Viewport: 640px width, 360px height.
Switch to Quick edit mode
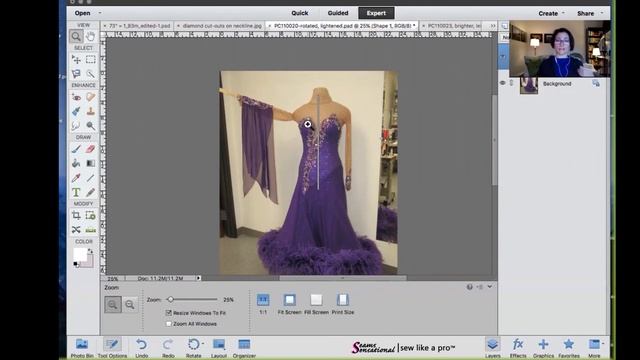pos(300,13)
